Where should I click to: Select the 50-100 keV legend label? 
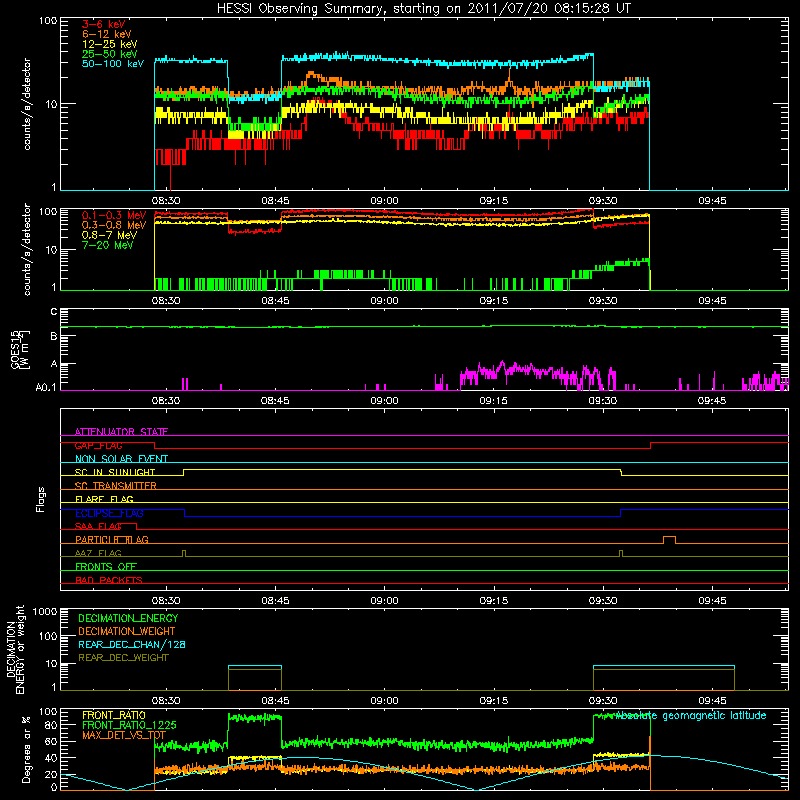pyautogui.click(x=113, y=64)
